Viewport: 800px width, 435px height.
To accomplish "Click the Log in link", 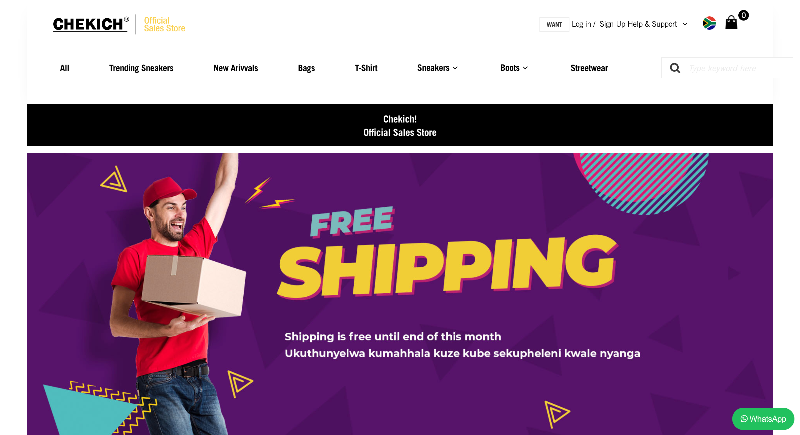I will [581, 24].
